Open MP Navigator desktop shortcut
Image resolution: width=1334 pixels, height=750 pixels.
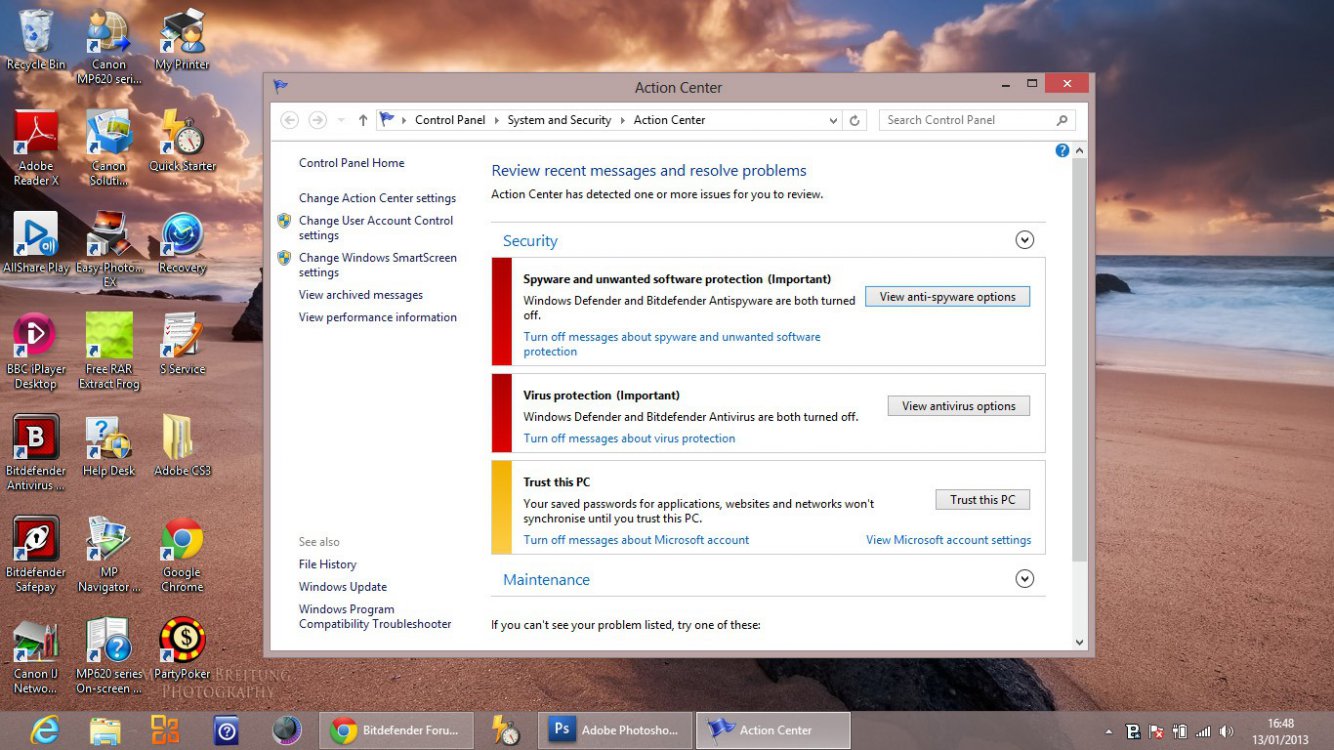[x=109, y=555]
